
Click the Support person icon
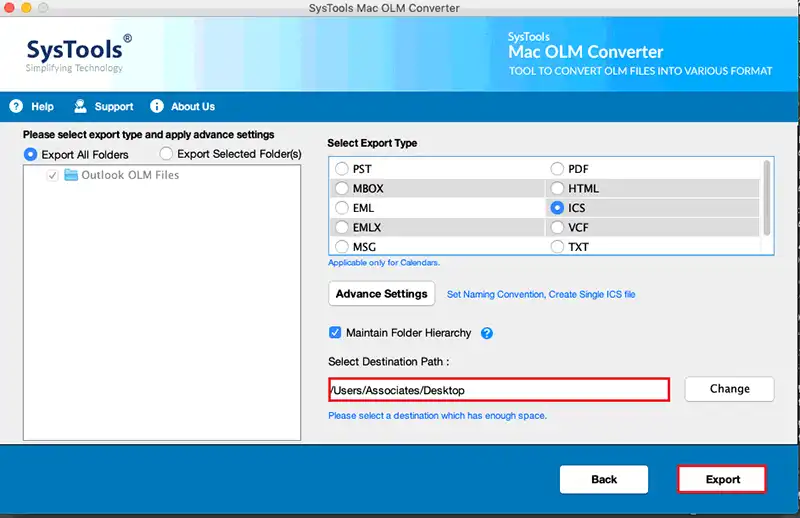pyautogui.click(x=80, y=106)
